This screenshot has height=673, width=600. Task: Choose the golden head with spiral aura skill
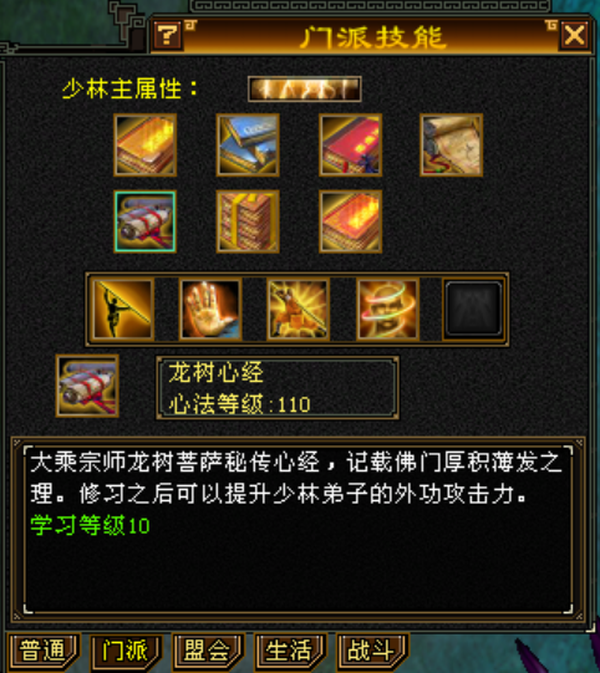click(x=388, y=309)
